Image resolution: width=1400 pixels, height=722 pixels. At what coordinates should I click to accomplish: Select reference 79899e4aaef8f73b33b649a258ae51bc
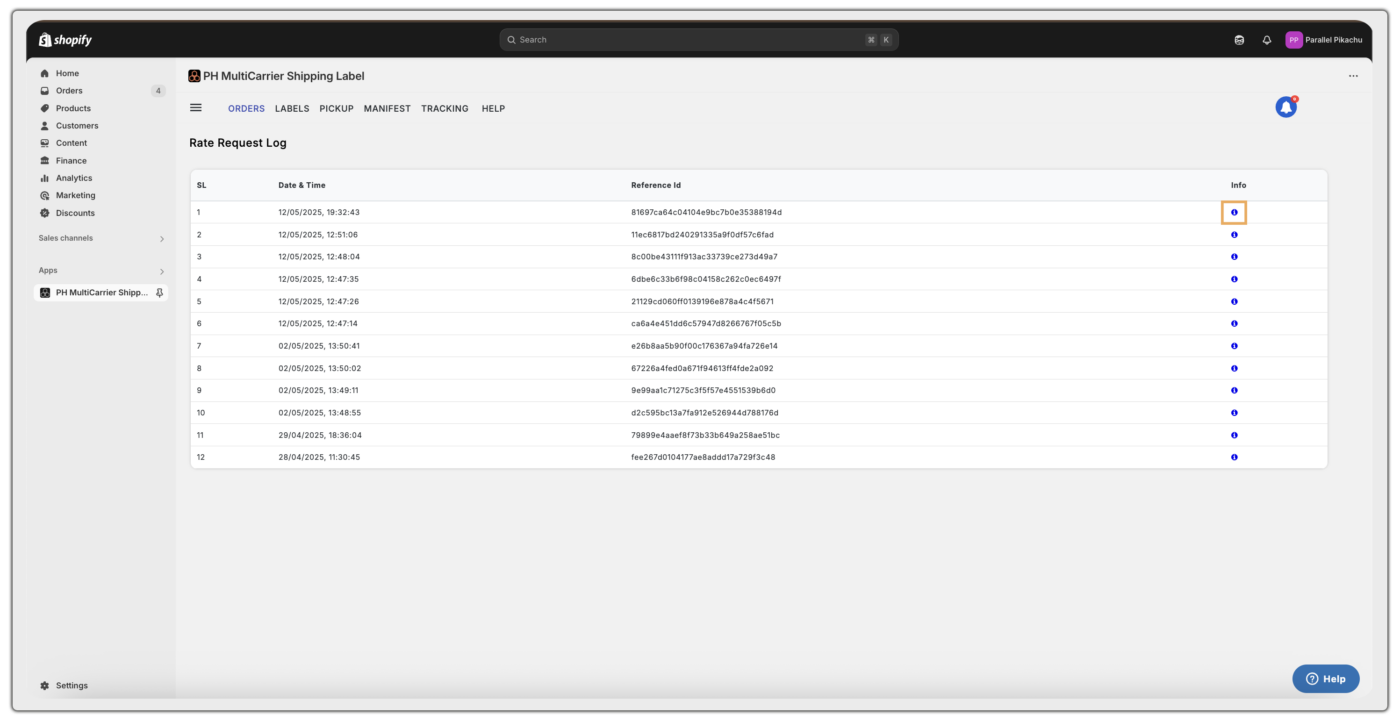coord(705,435)
